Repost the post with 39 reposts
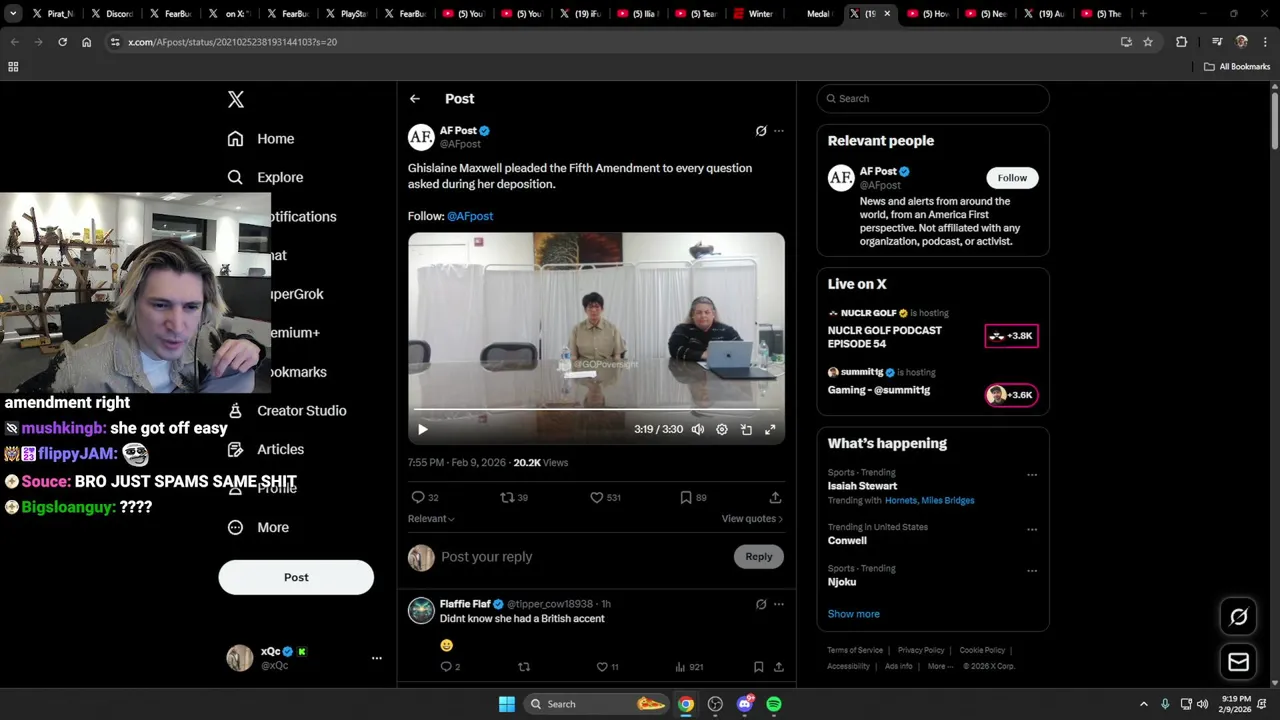 [x=514, y=497]
